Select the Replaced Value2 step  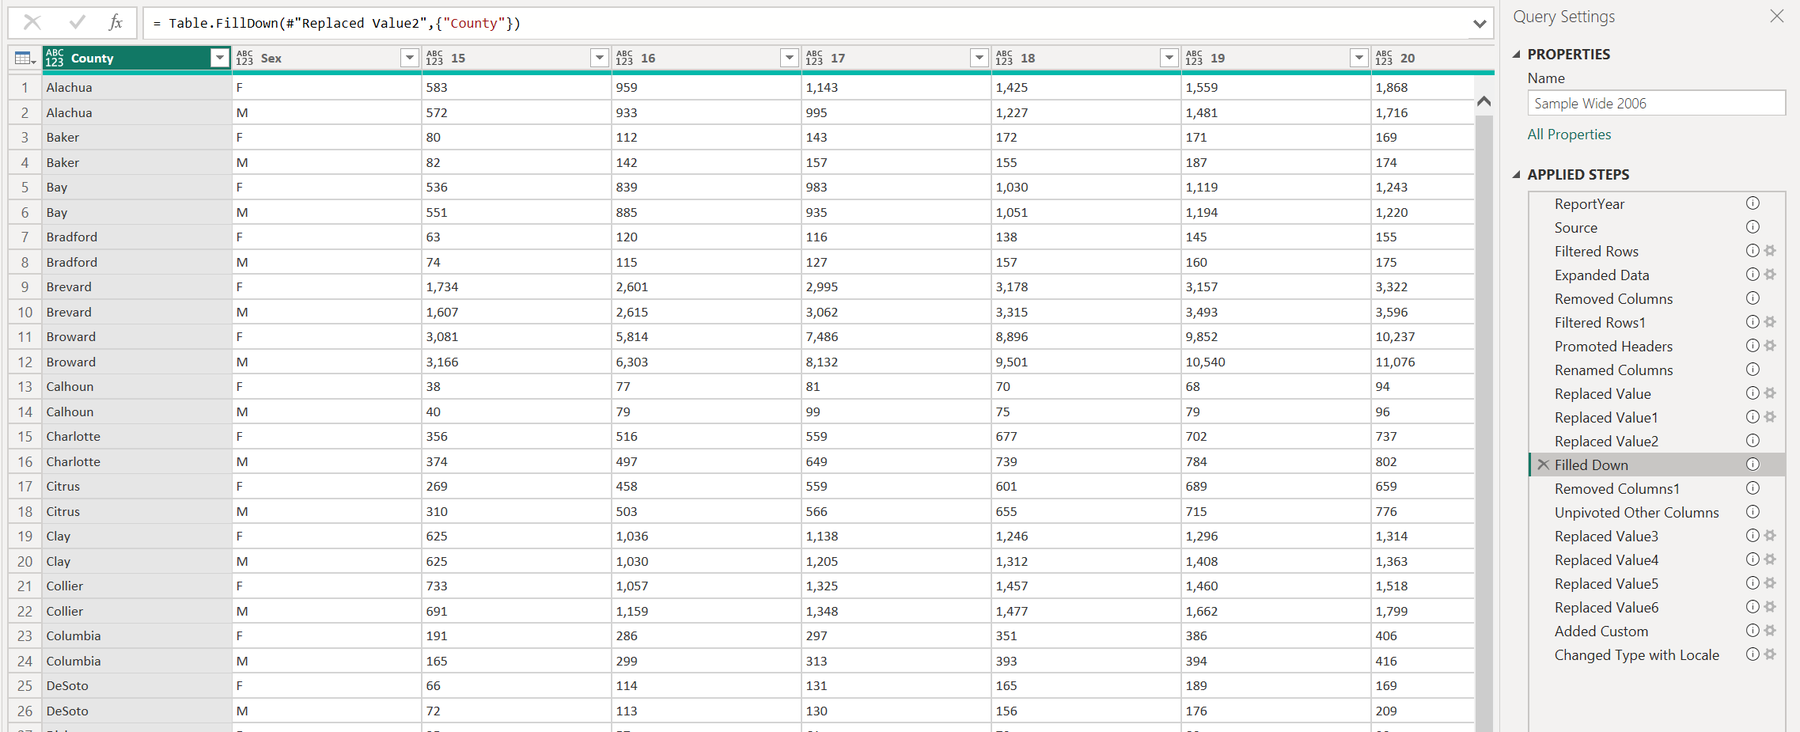[x=1606, y=441]
